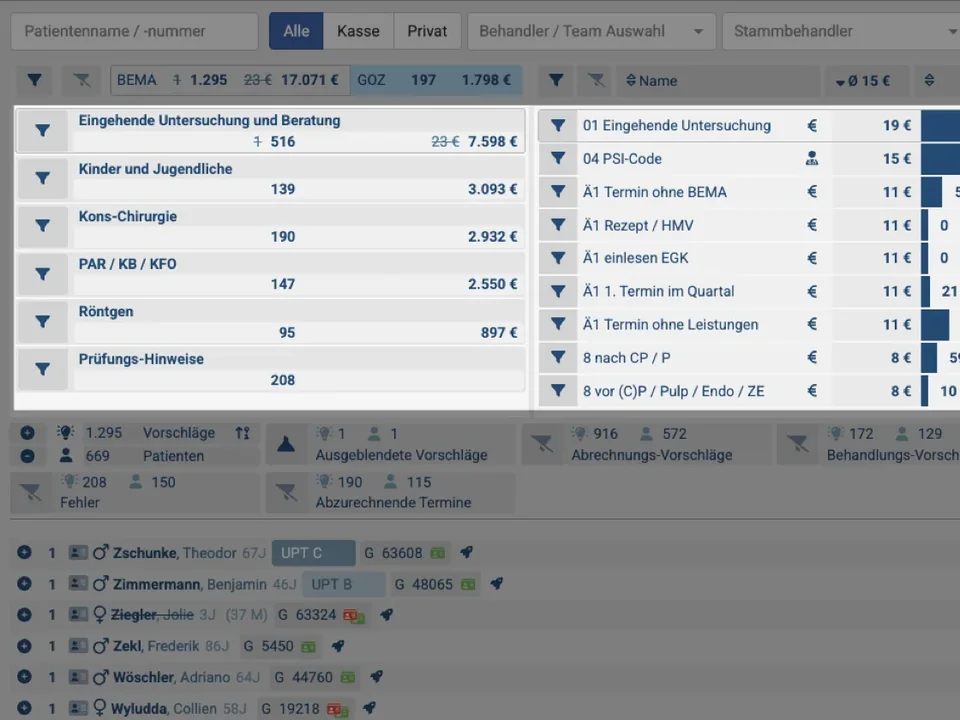Select the Privat tab
The height and width of the screenshot is (720, 960).
pos(427,31)
